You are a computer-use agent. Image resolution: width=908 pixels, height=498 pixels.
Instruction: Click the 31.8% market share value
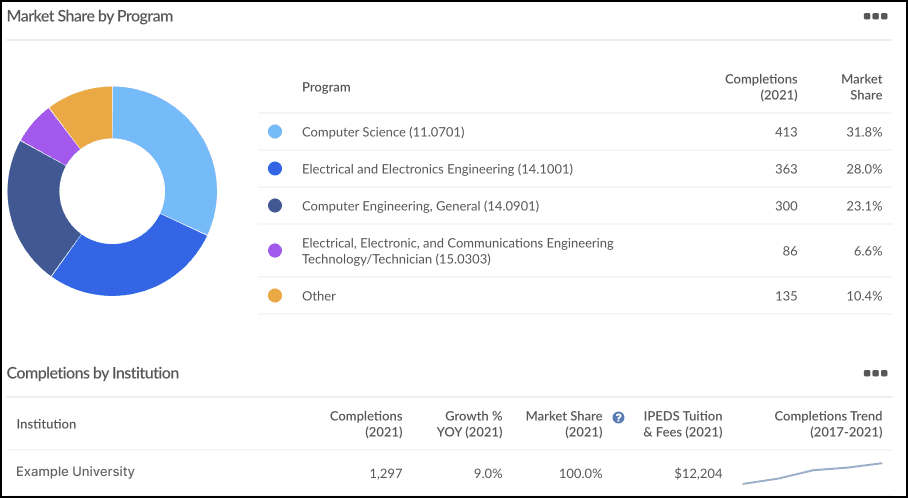[x=864, y=132]
